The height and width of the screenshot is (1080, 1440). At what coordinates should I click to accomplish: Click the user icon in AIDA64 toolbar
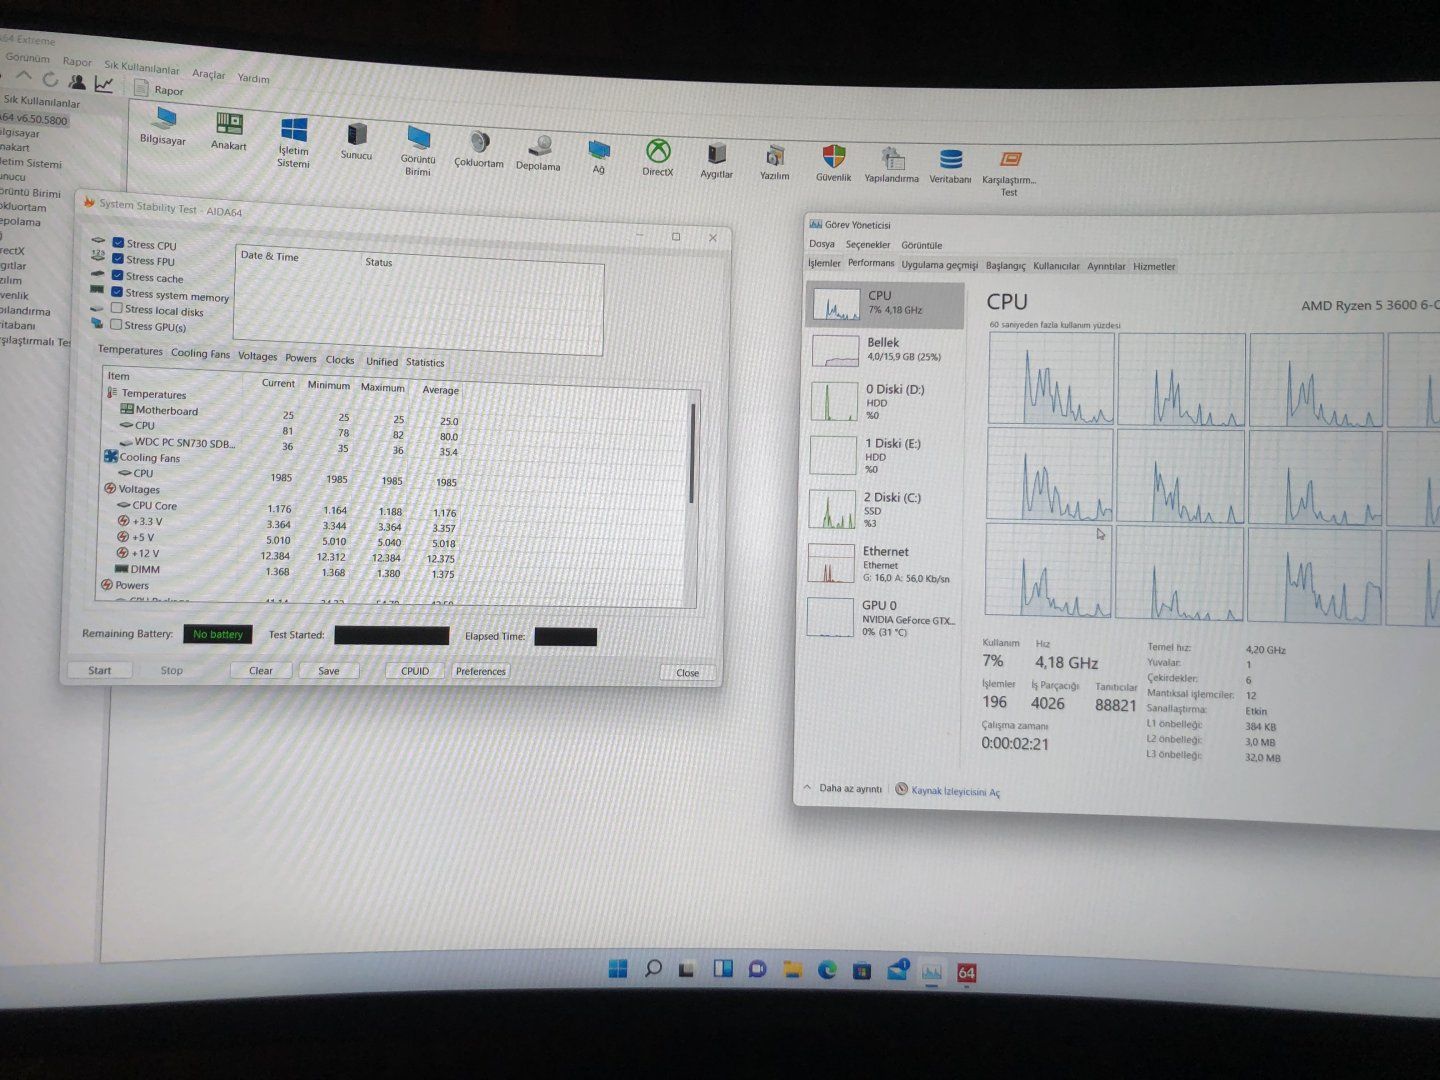coord(77,82)
